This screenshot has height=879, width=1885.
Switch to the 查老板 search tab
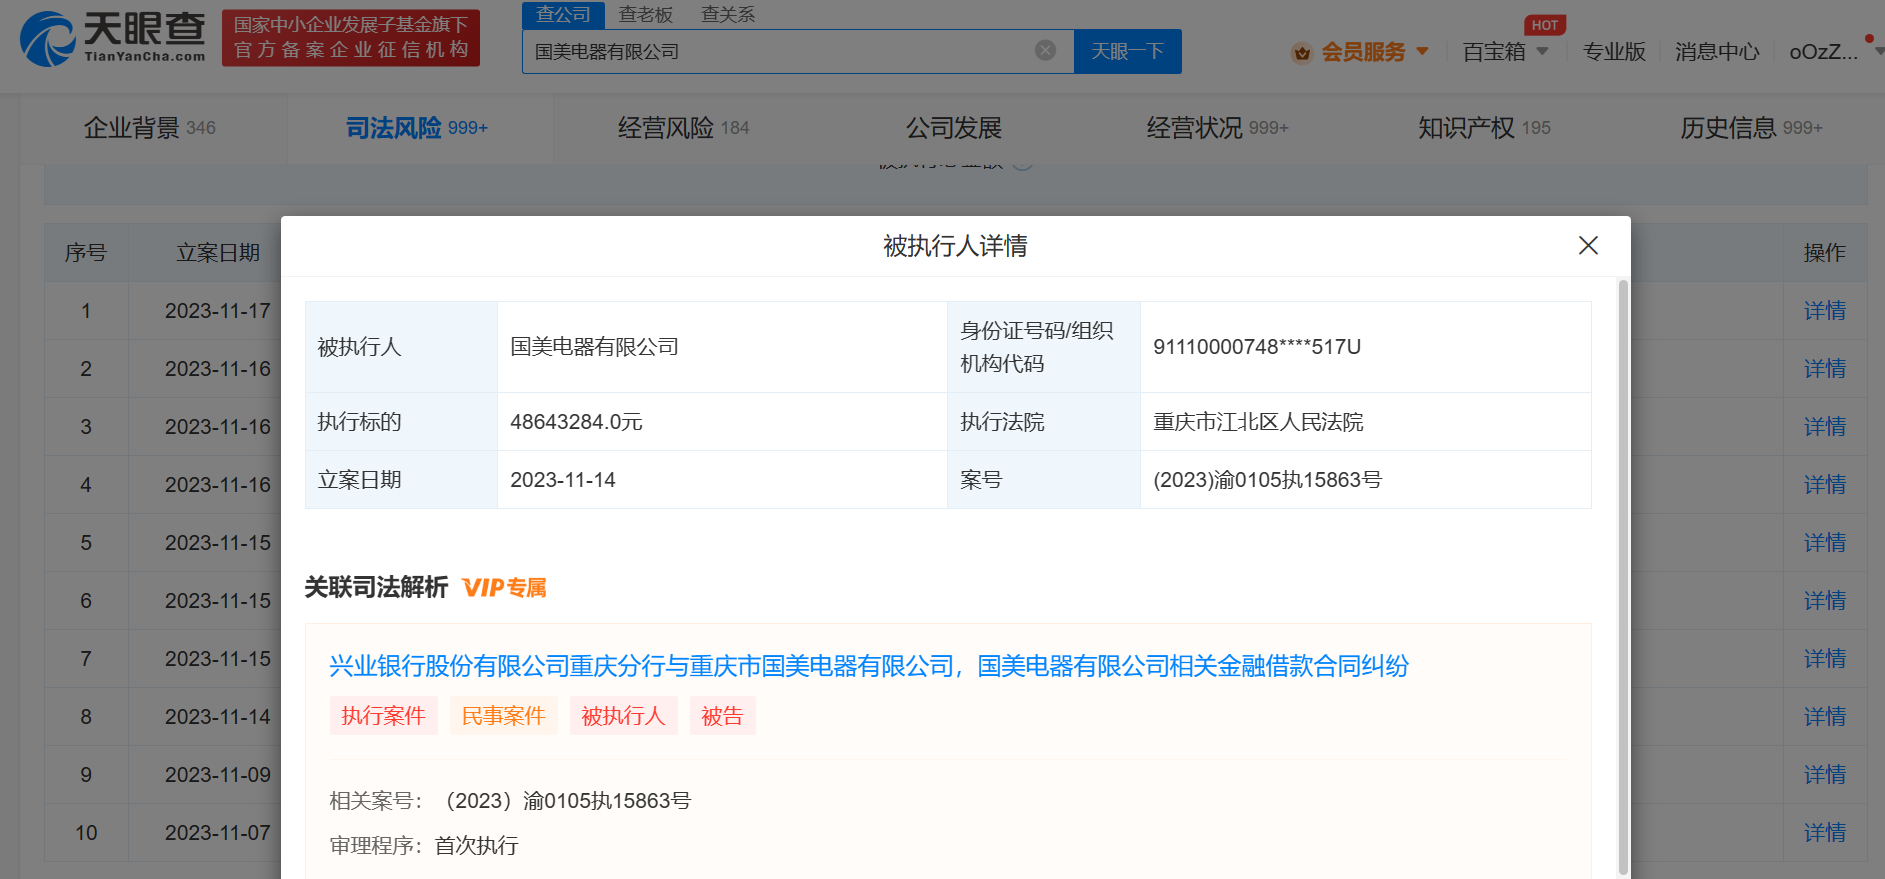pos(645,14)
